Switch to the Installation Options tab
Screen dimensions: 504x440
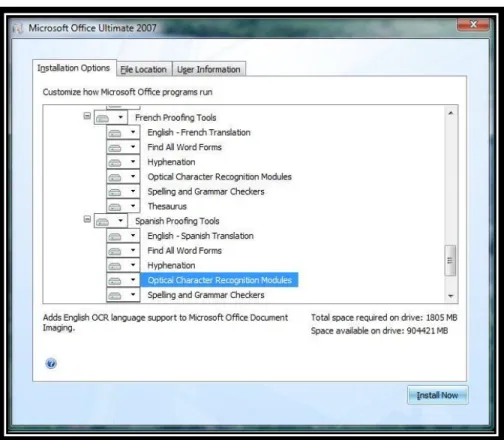pos(74,68)
